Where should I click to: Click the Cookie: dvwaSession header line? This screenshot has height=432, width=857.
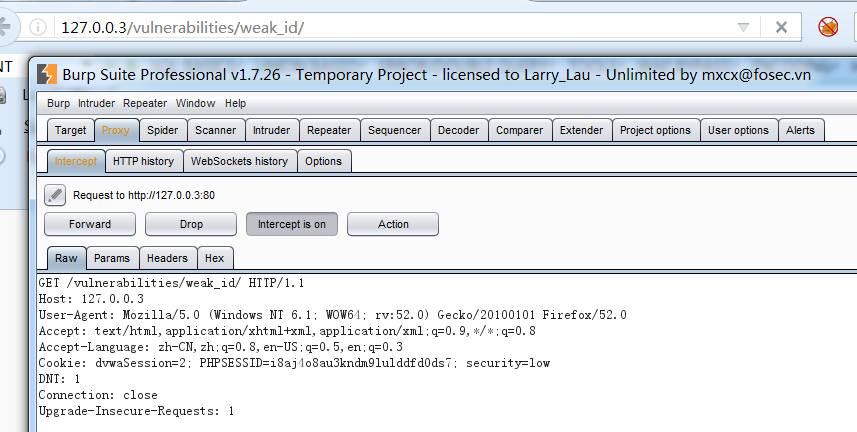pos(294,363)
